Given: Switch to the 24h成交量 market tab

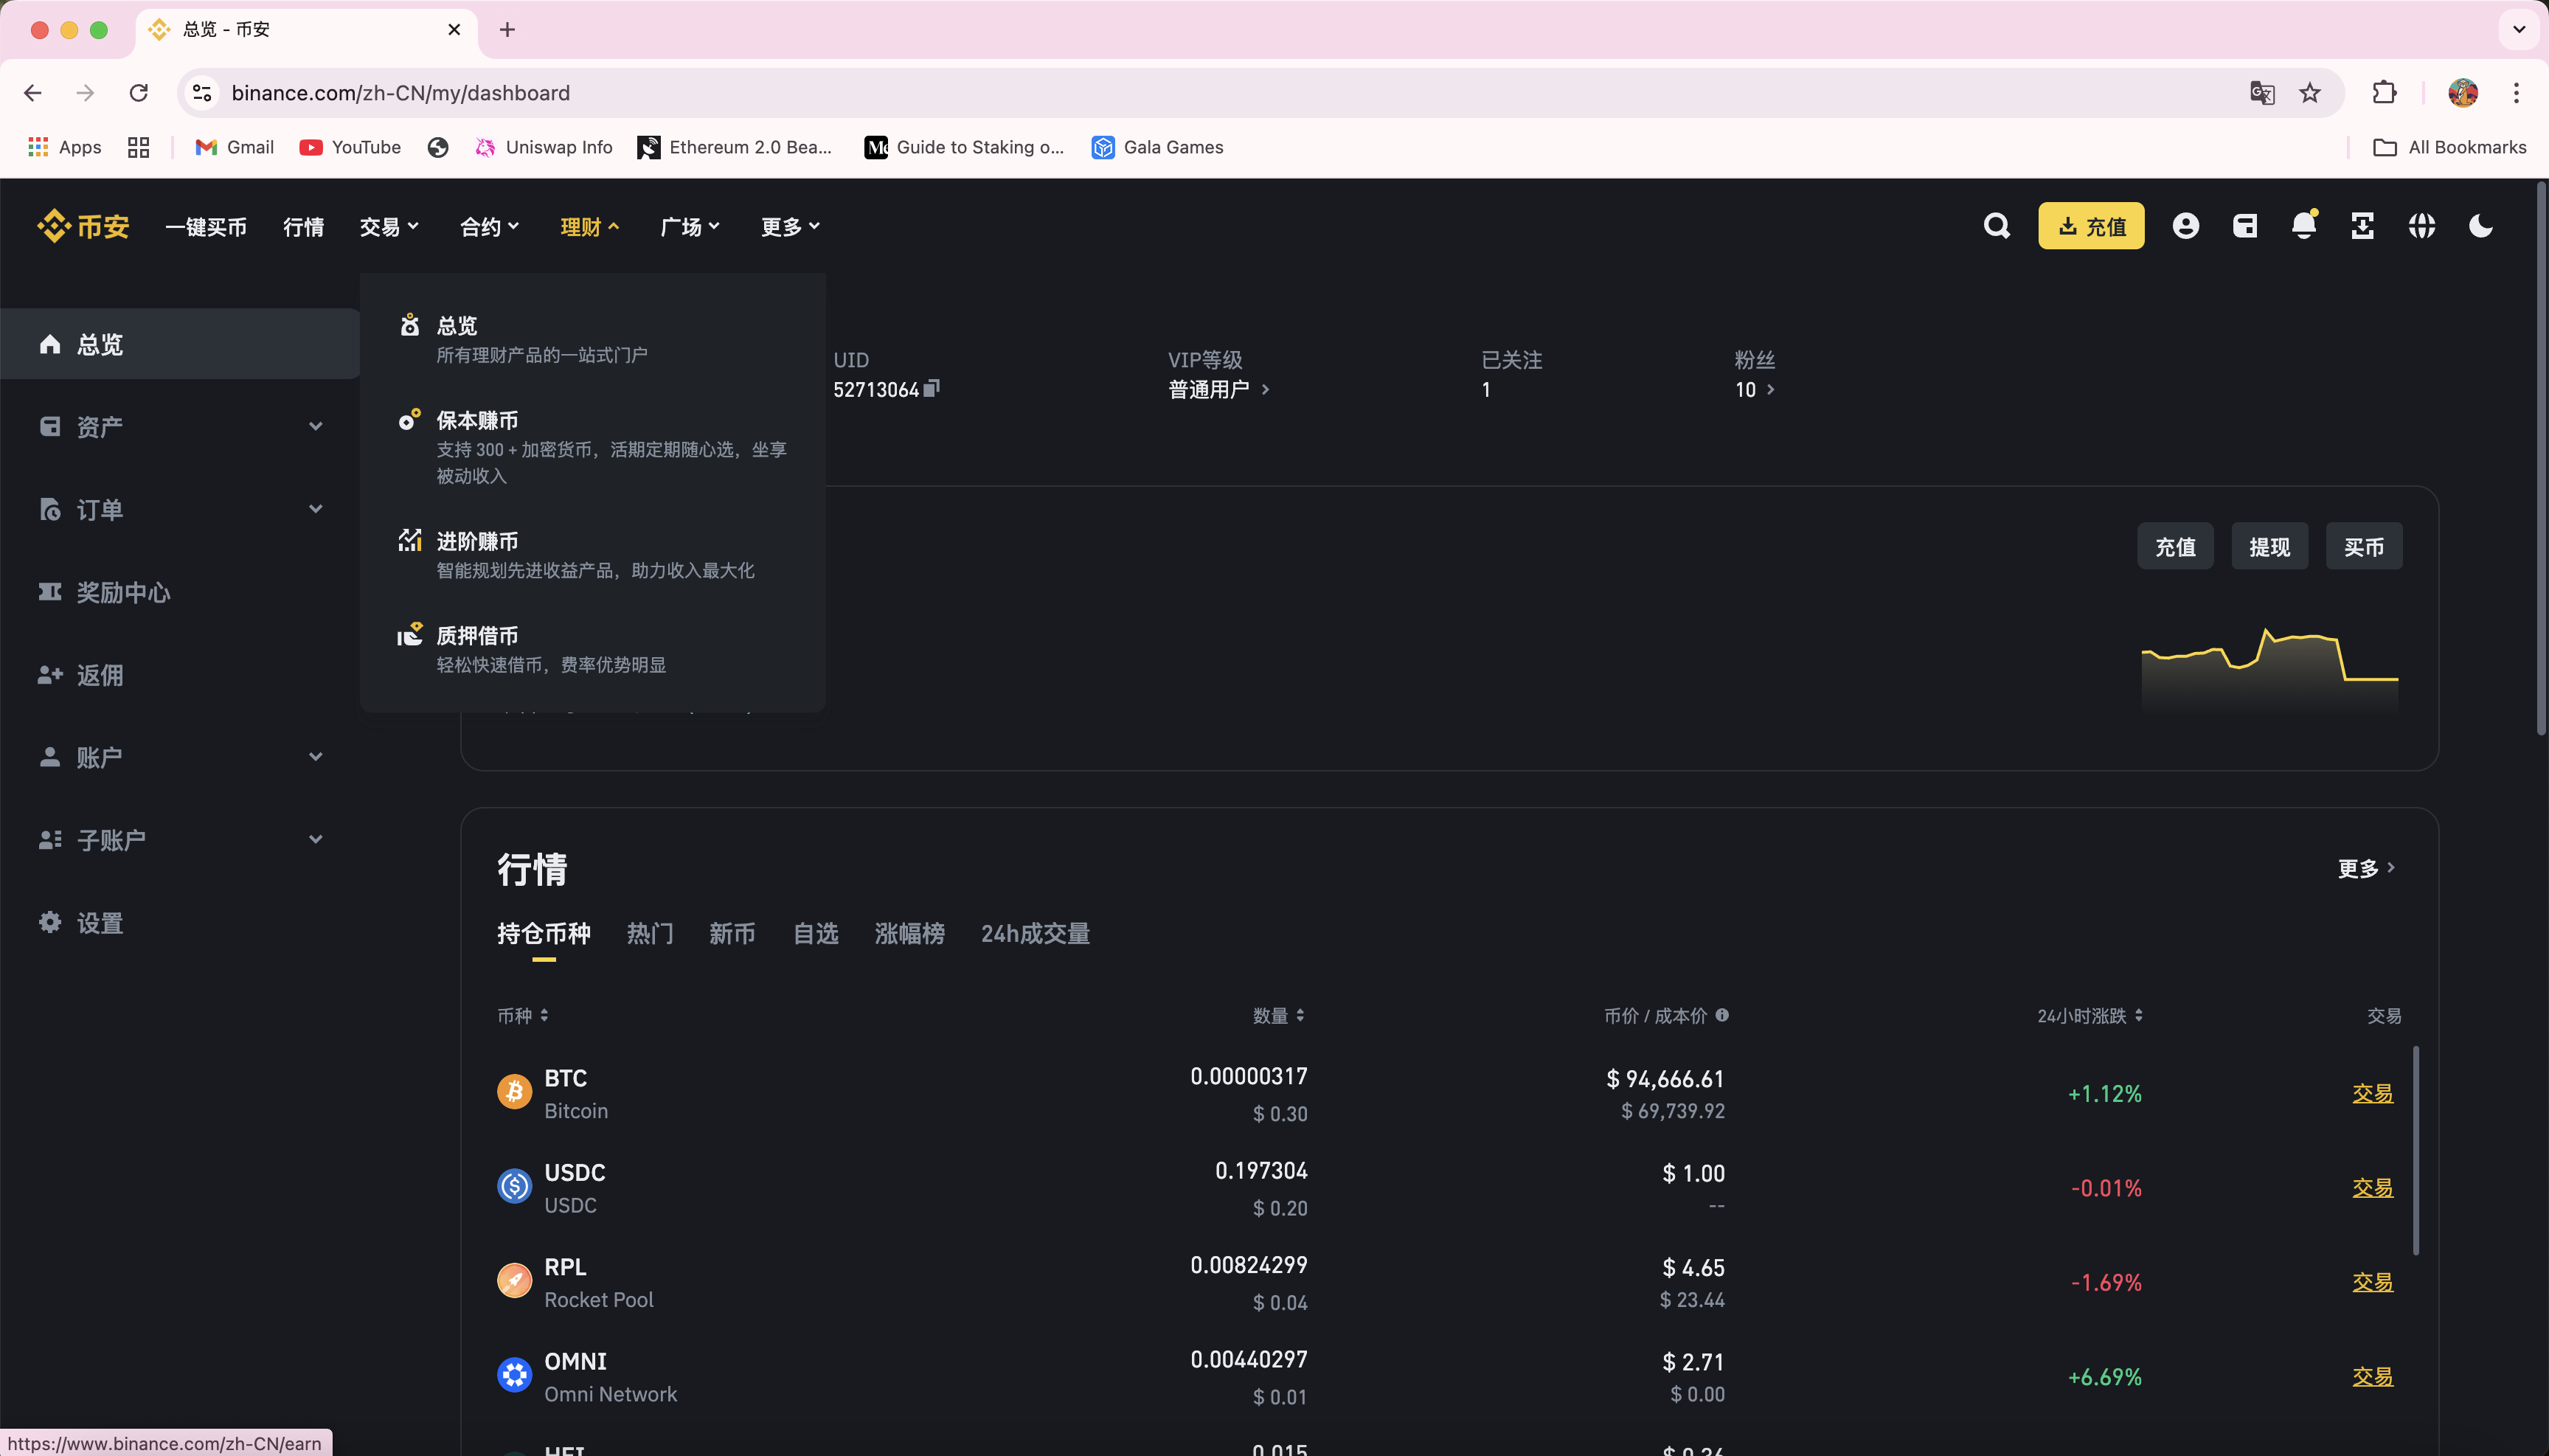Looking at the screenshot, I should [x=1035, y=933].
